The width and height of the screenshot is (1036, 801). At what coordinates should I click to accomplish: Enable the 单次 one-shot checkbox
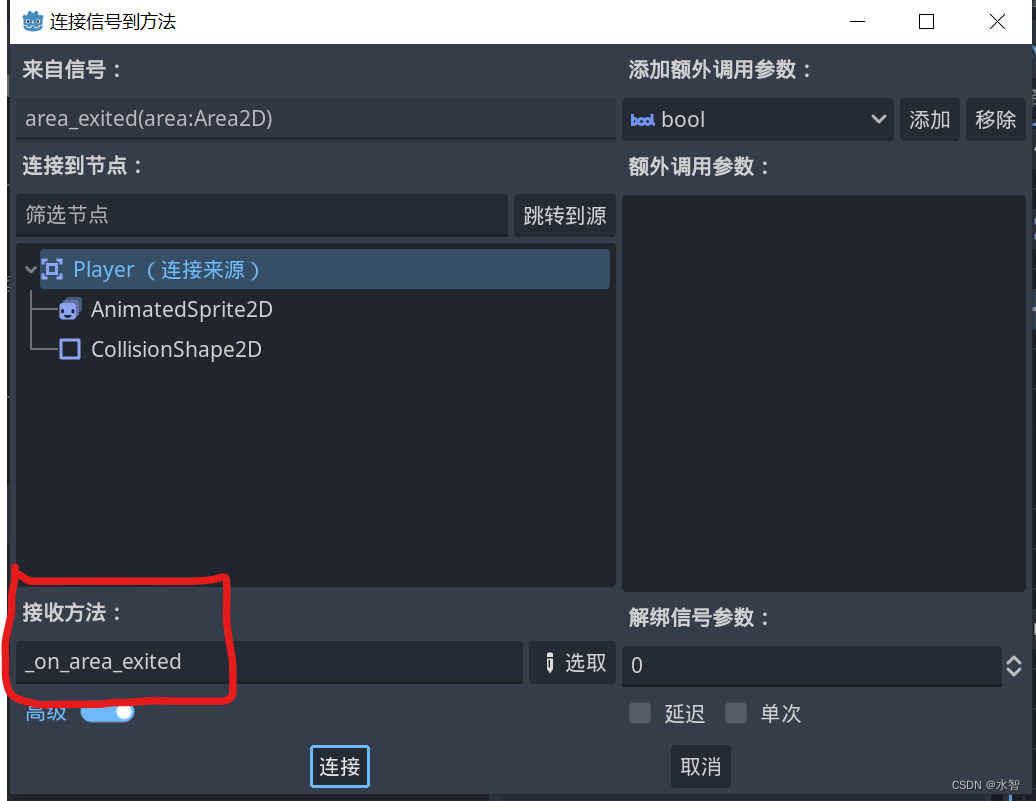(736, 713)
